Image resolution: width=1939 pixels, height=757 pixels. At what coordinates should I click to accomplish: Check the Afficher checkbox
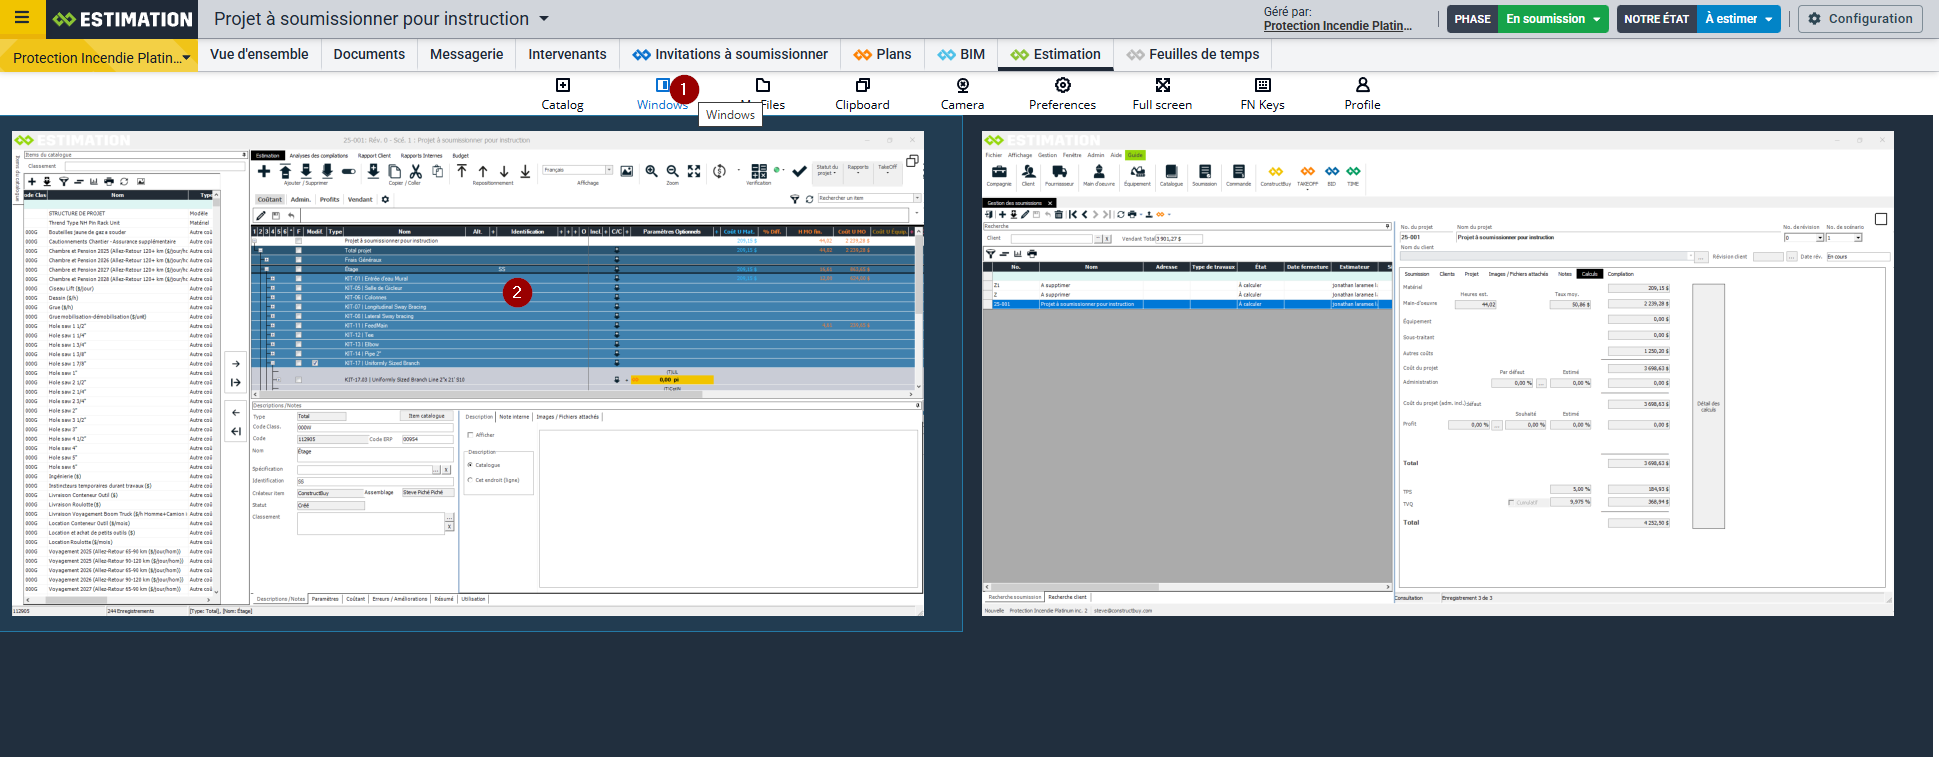[470, 435]
